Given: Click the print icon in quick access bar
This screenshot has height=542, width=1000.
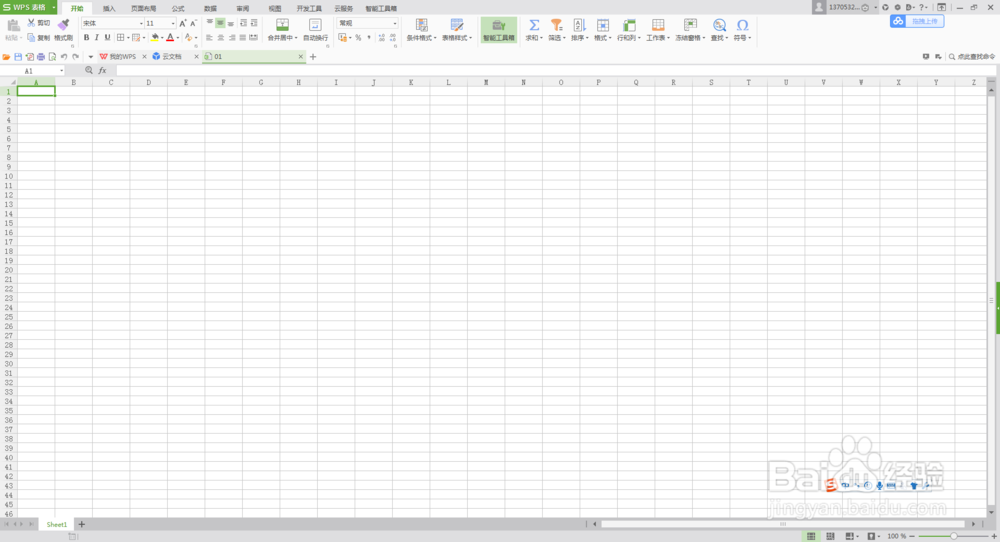Looking at the screenshot, I should pos(41,57).
